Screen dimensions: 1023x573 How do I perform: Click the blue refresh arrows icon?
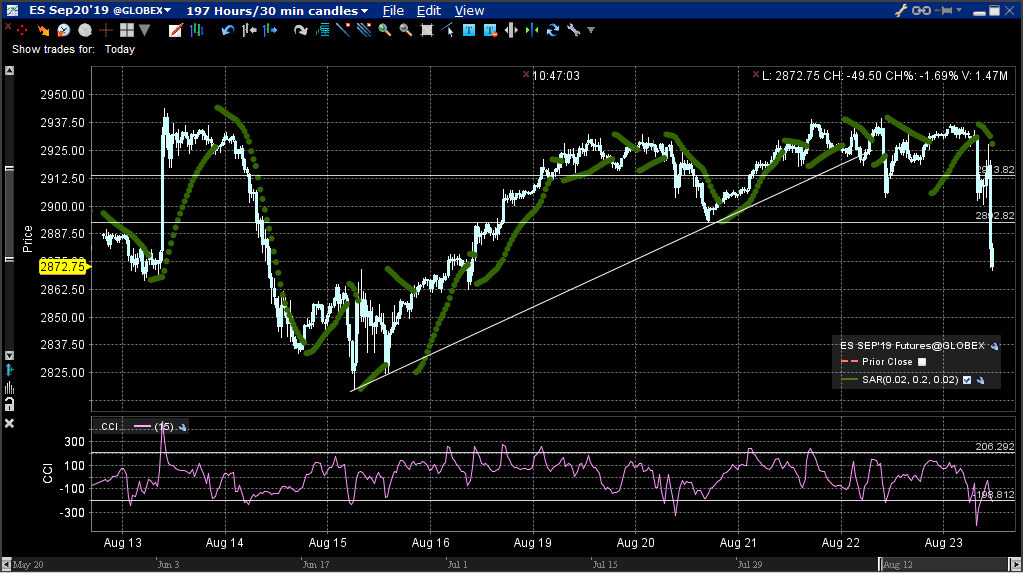coord(553,30)
